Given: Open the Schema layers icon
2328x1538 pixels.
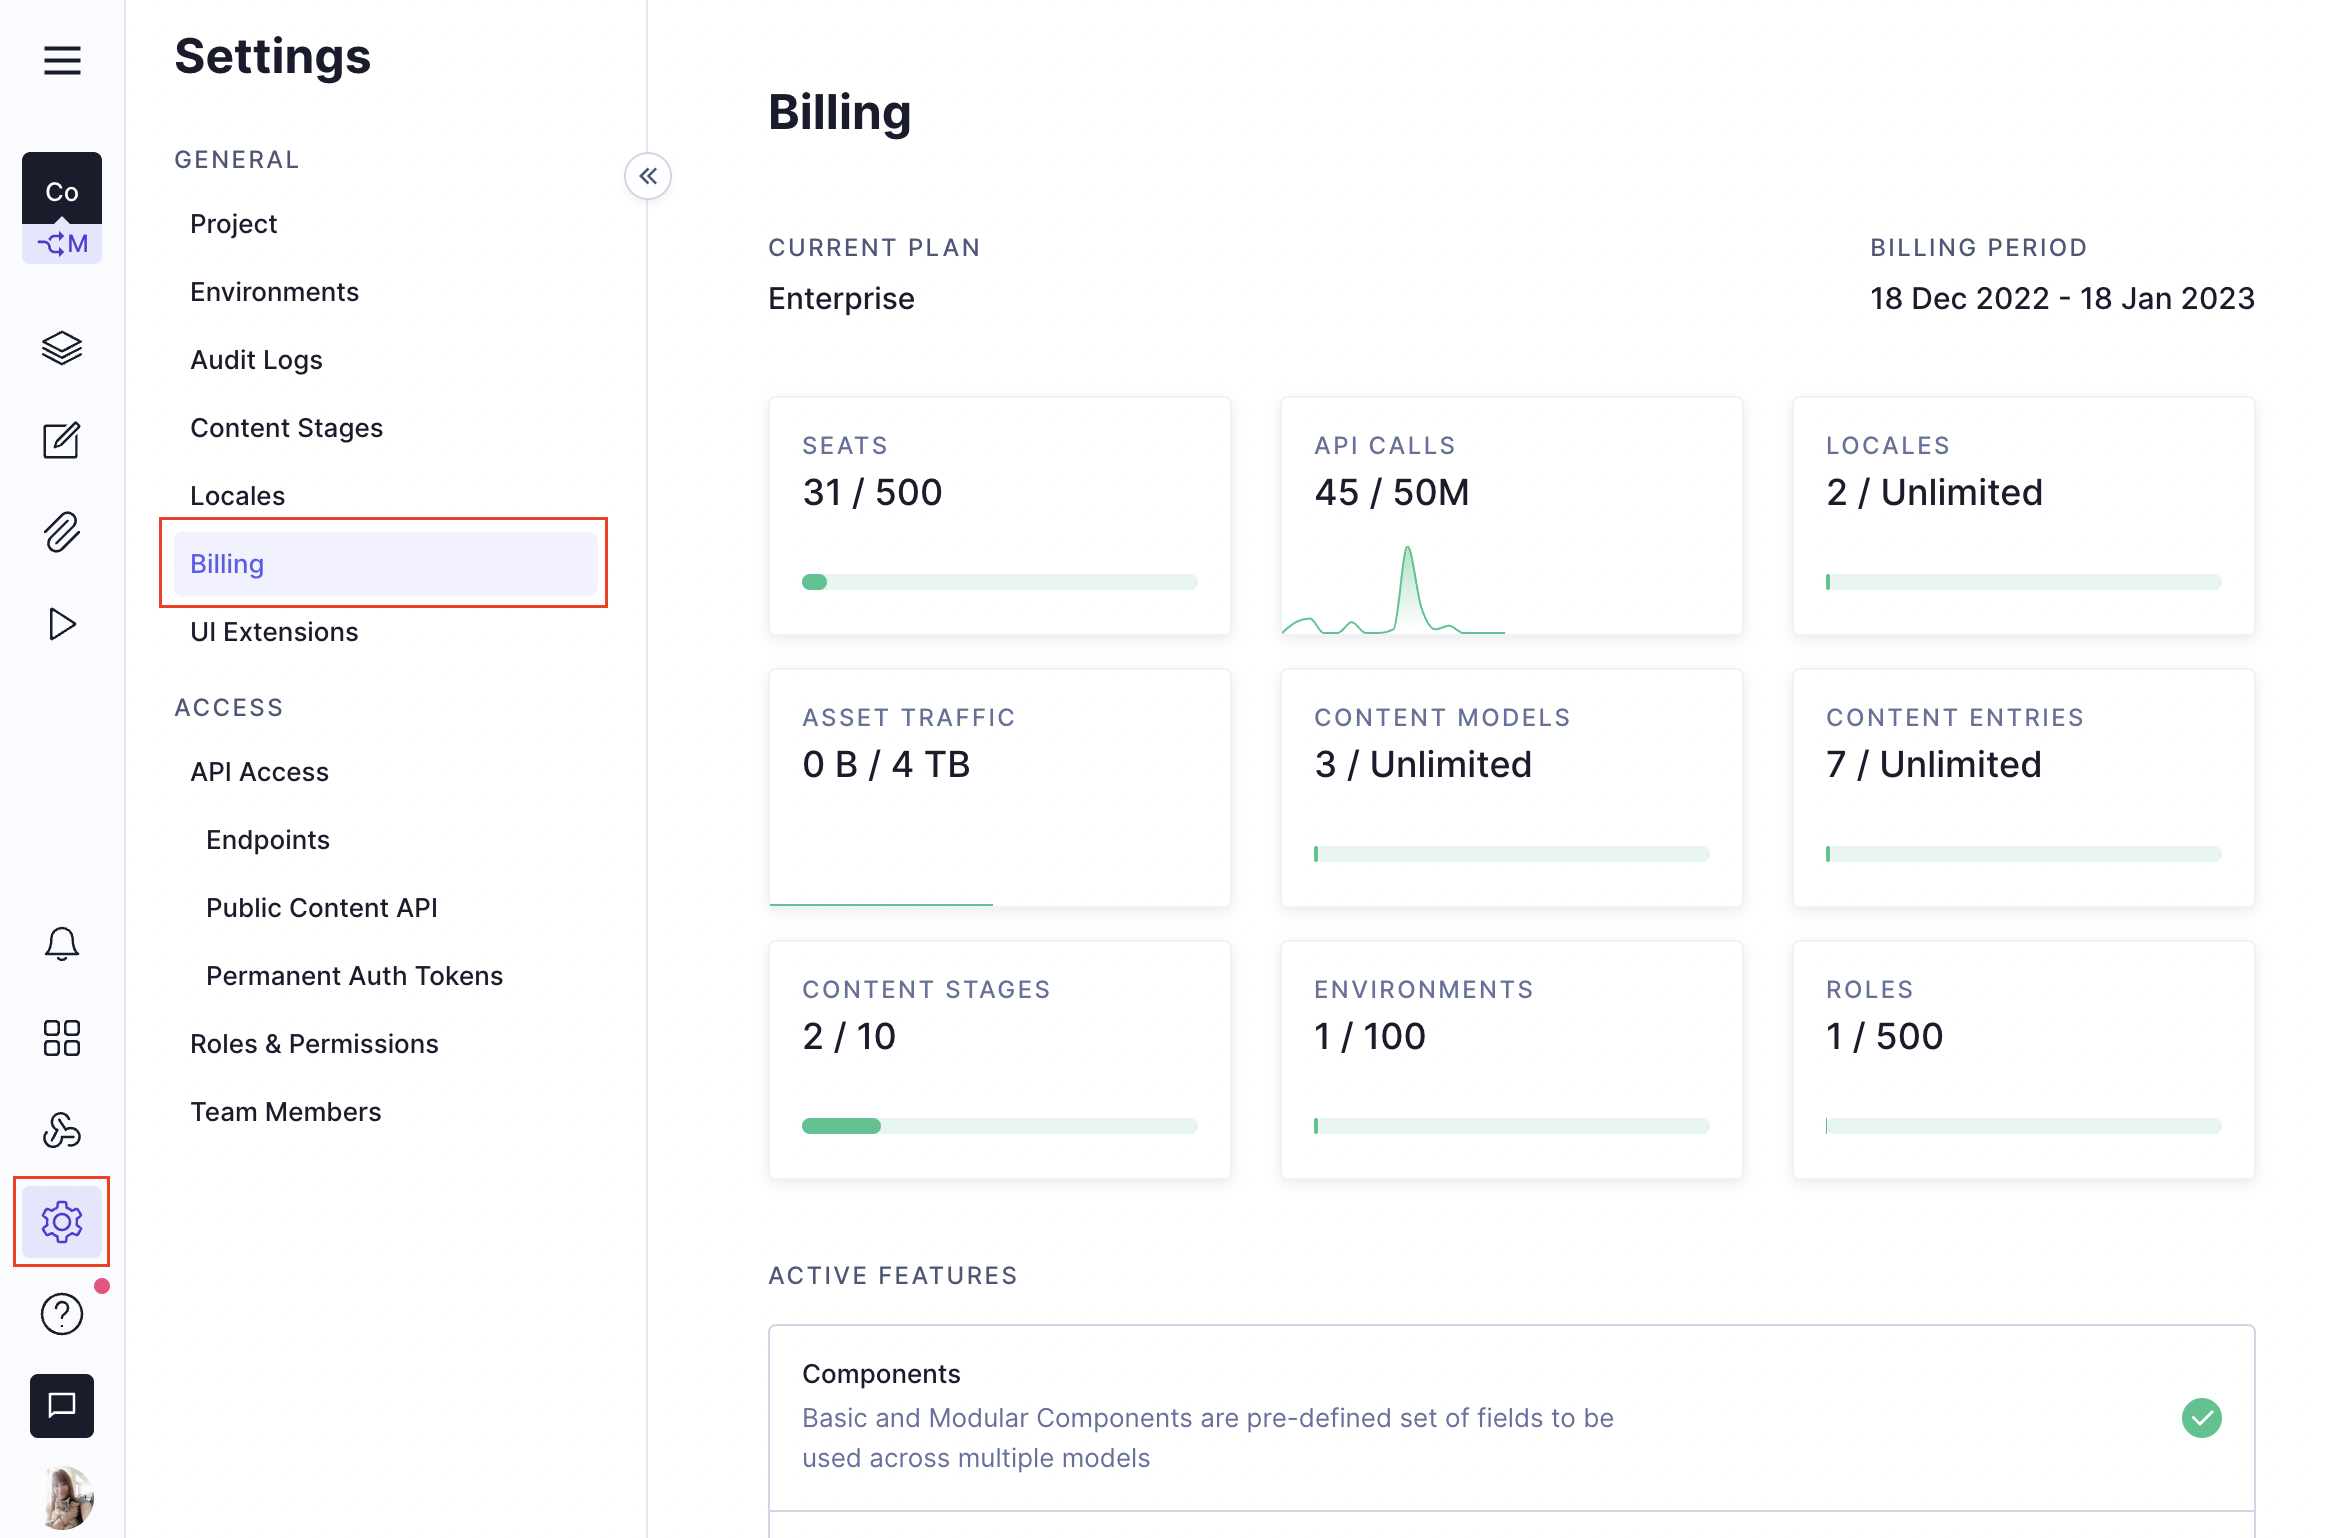Looking at the screenshot, I should tap(62, 348).
